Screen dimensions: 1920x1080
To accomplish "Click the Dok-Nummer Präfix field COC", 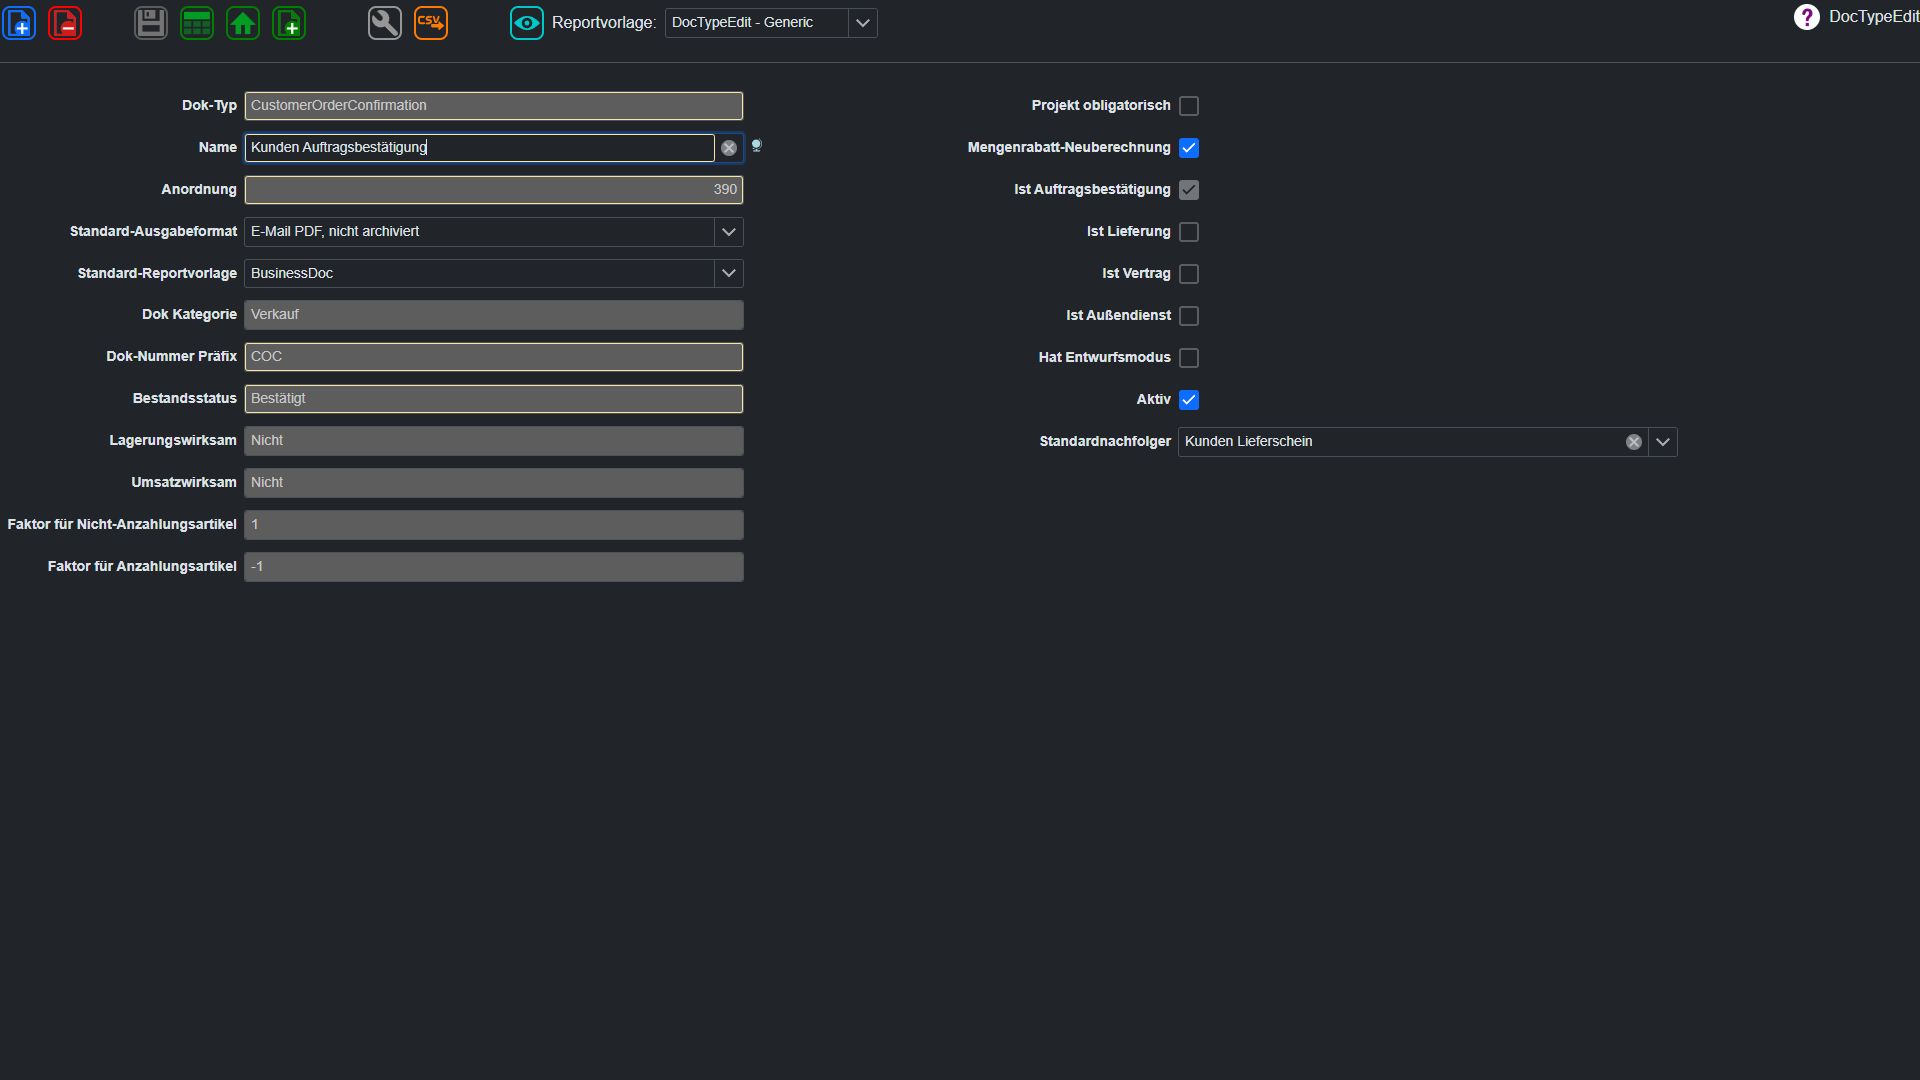I will click(494, 357).
